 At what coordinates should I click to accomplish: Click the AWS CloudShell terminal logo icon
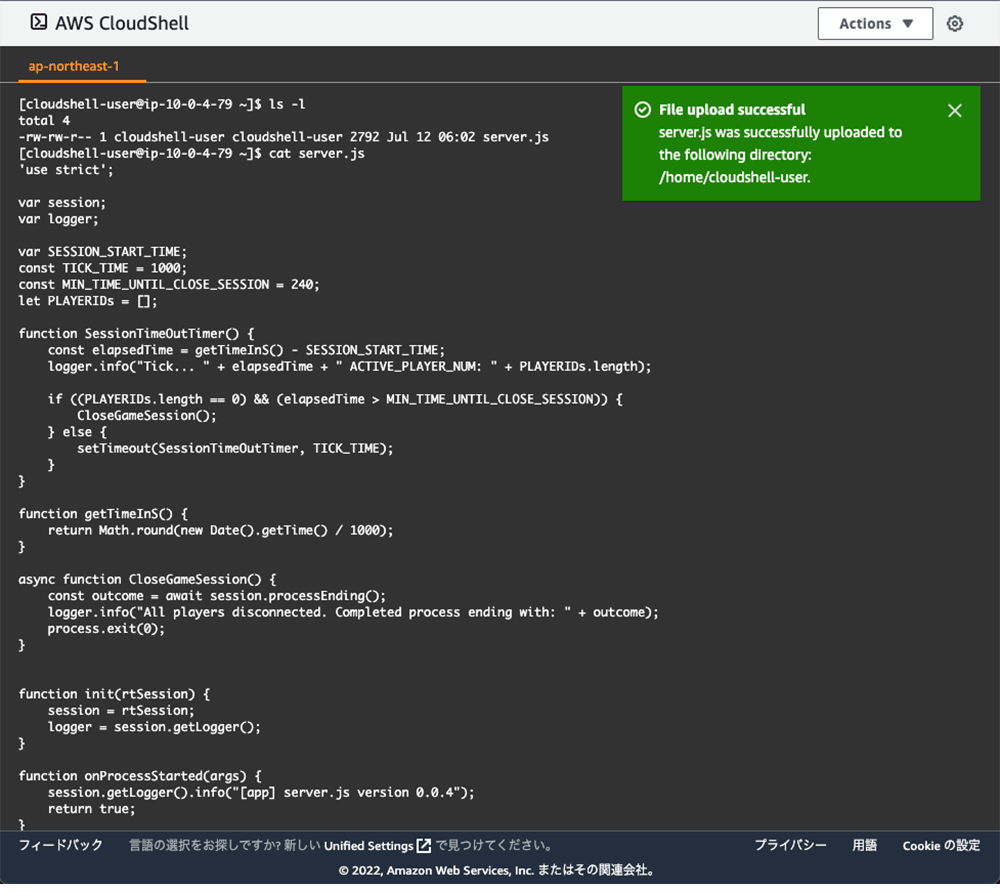pos(39,22)
